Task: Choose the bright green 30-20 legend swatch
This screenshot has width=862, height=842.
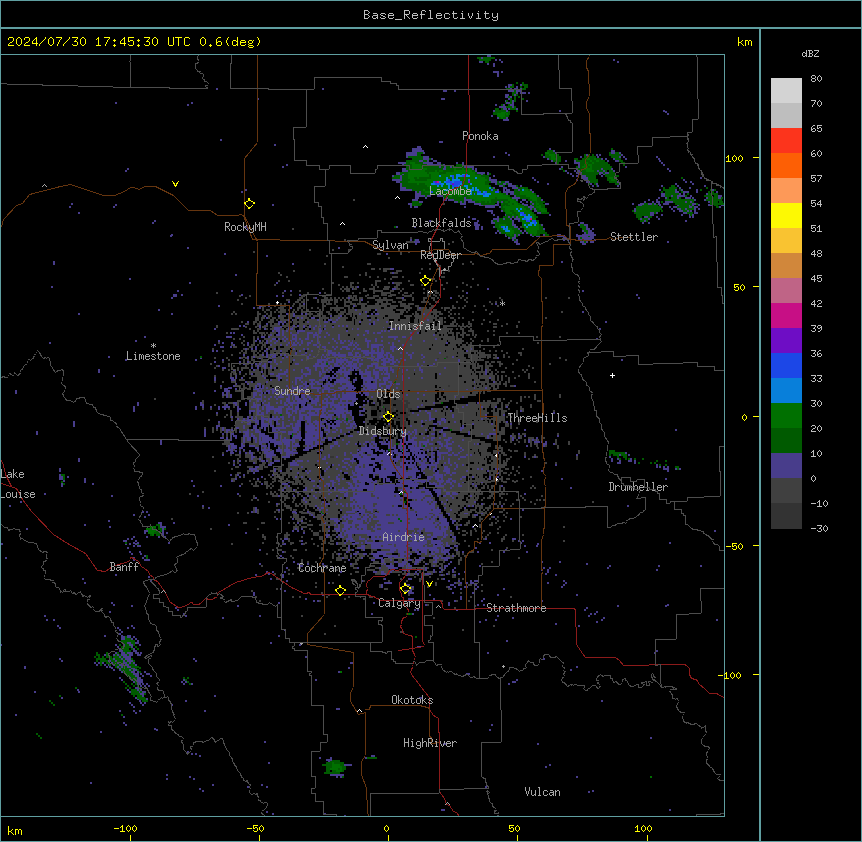Action: [786, 416]
